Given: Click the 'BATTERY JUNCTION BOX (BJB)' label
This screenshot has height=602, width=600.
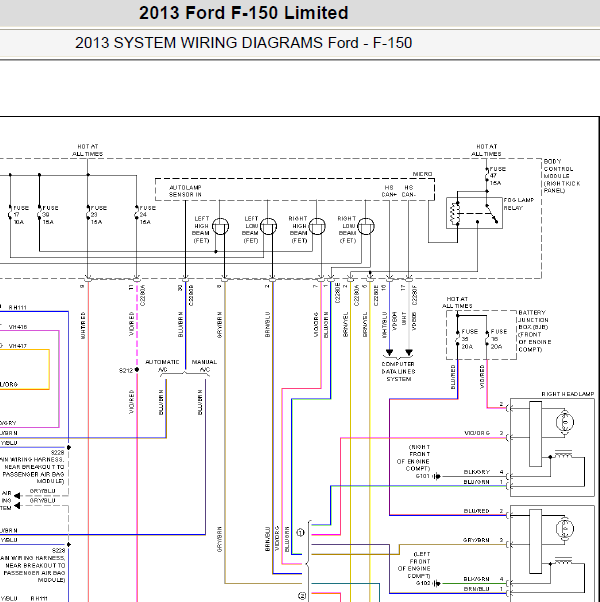Looking at the screenshot, I should click(x=533, y=320).
